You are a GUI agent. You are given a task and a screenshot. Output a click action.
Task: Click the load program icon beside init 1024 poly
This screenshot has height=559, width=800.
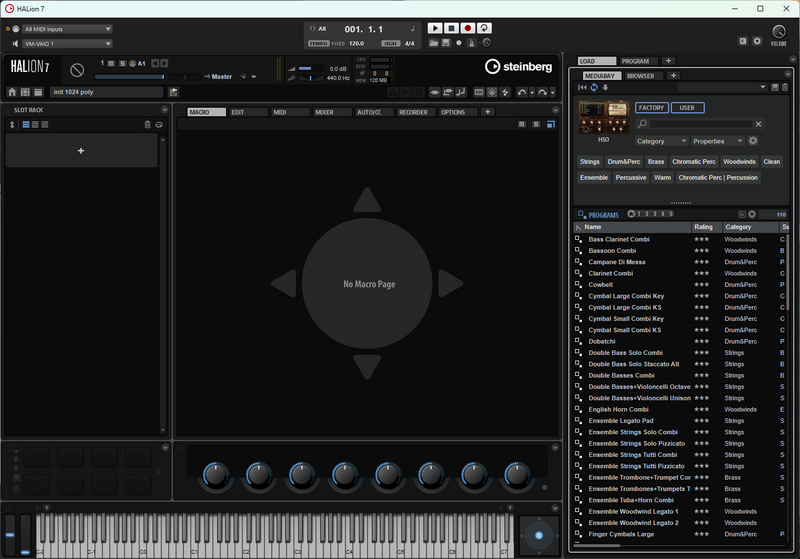(x=173, y=92)
